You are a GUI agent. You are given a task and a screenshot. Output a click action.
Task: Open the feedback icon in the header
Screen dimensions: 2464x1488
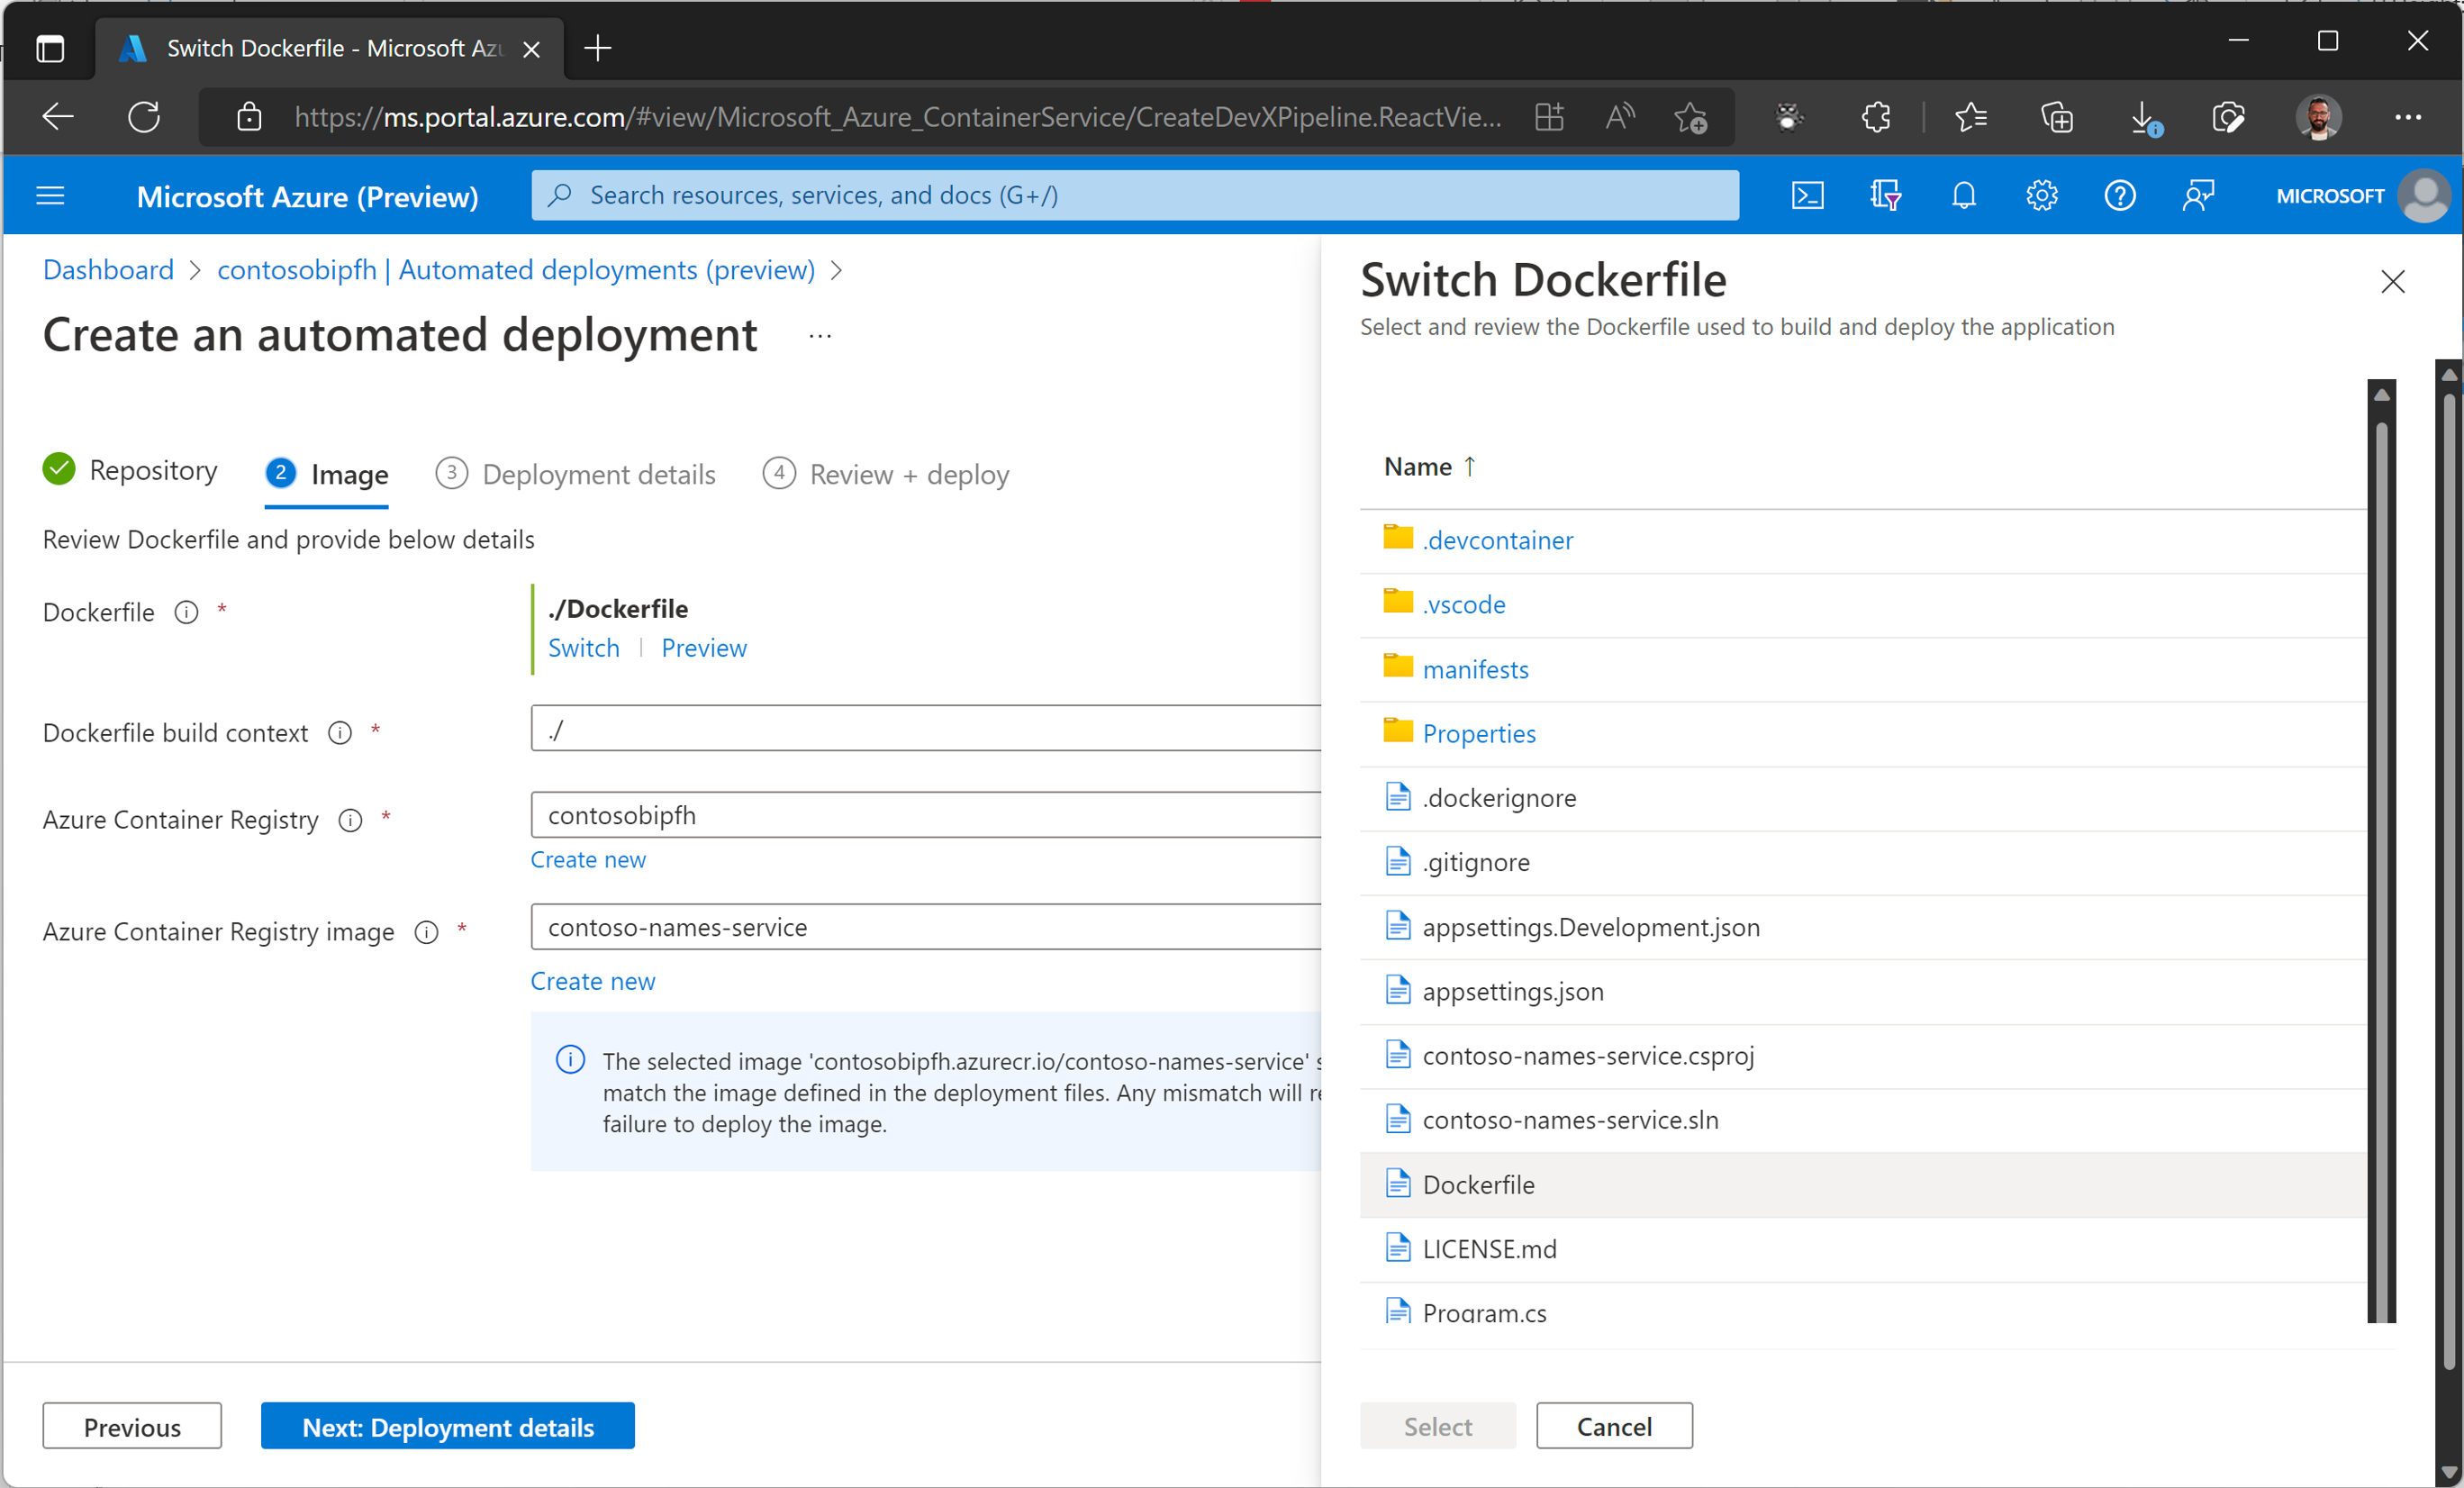tap(2197, 195)
